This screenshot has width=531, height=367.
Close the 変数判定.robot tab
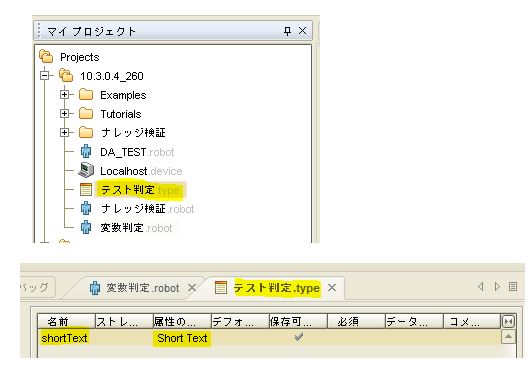coord(192,288)
